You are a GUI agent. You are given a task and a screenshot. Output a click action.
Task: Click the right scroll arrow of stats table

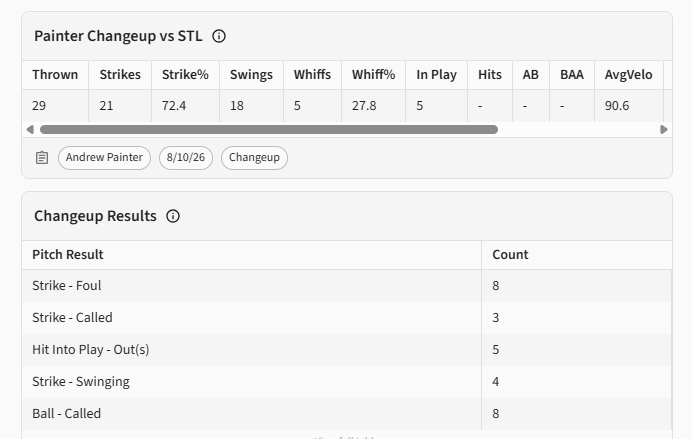[x=663, y=130]
